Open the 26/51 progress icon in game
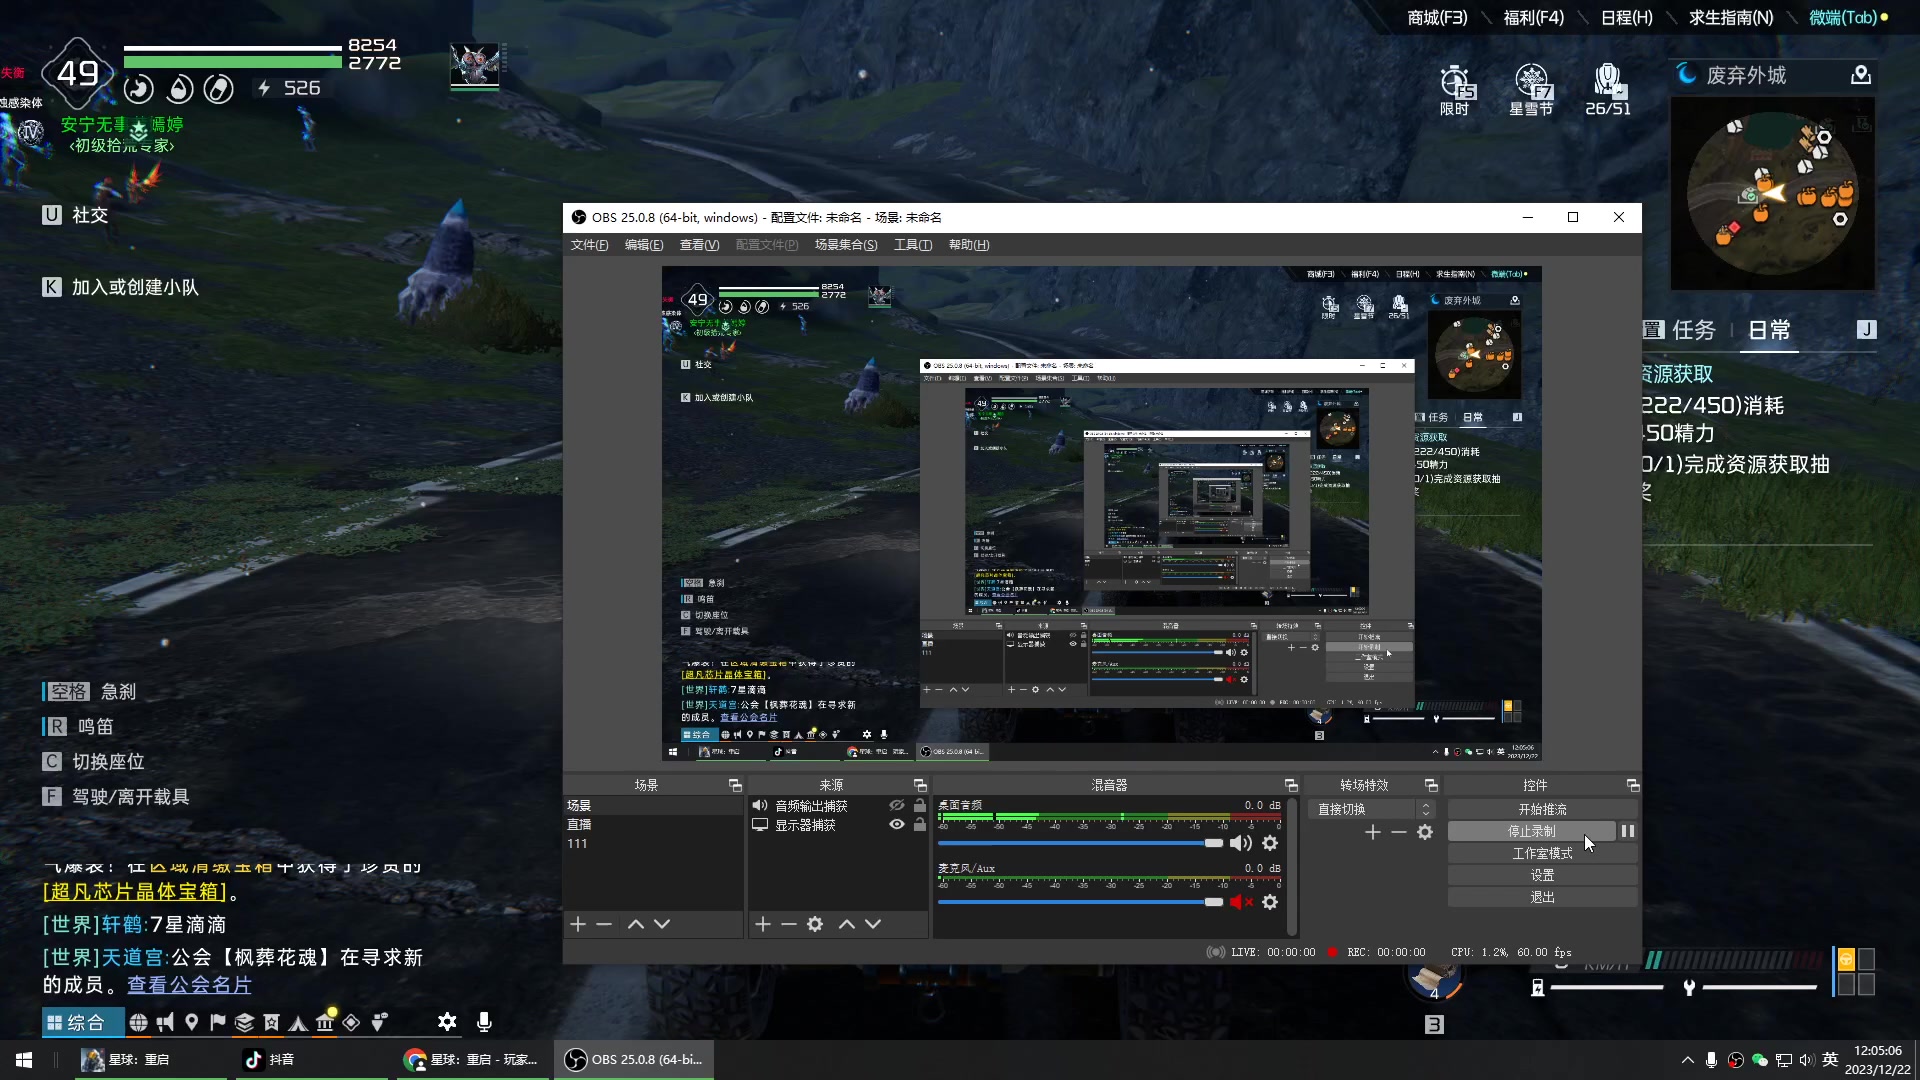 tap(1608, 90)
